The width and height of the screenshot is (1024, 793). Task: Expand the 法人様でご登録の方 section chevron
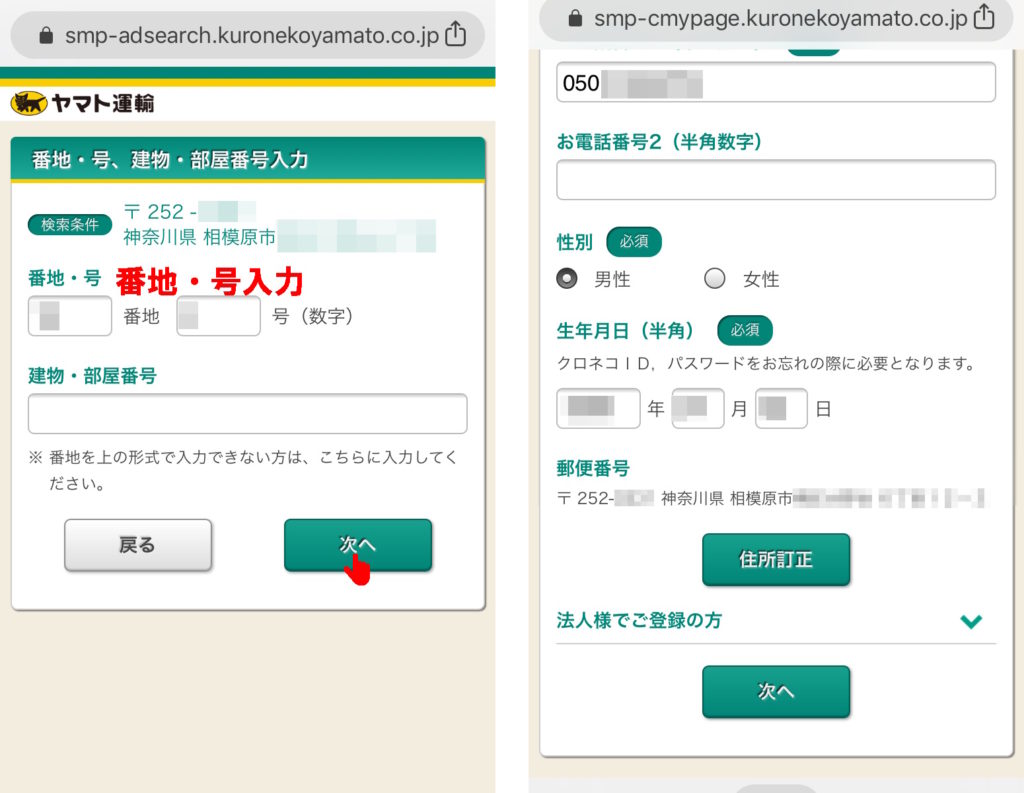point(970,621)
